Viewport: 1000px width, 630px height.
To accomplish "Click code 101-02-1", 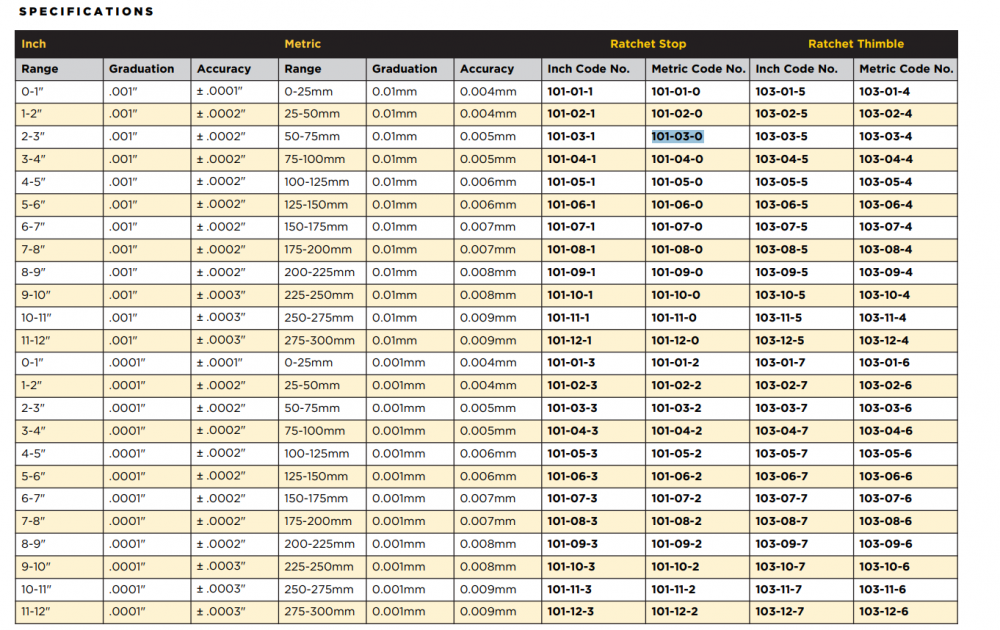I will tap(571, 114).
